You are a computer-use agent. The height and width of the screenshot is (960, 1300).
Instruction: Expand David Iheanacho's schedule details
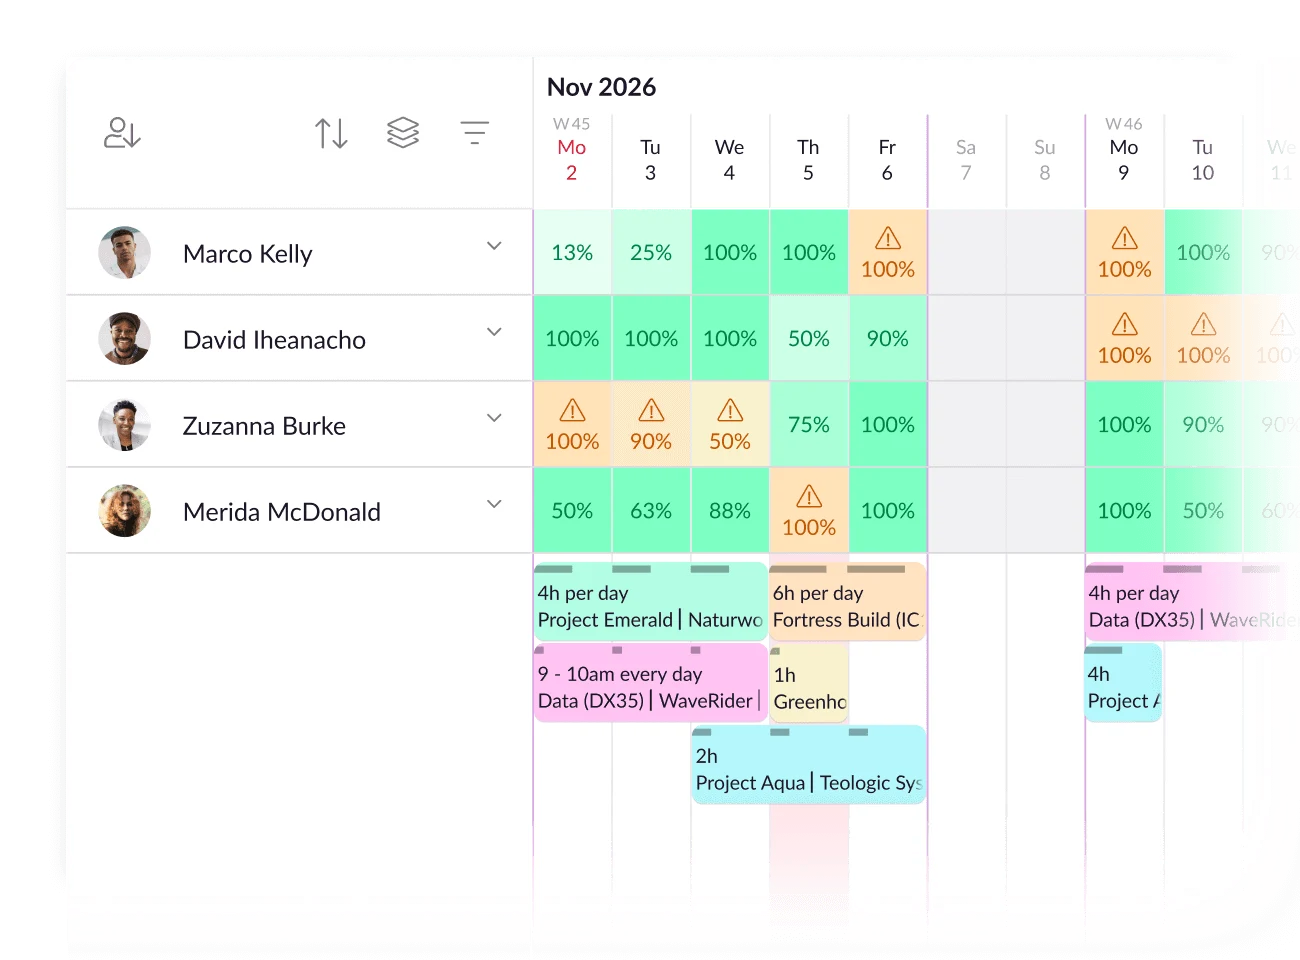[x=494, y=330]
